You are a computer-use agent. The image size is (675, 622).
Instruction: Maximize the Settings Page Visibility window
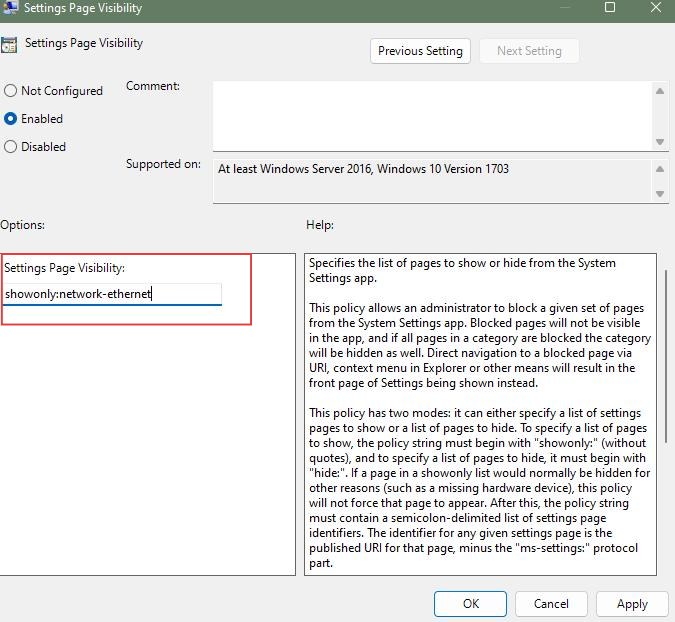tap(610, 8)
